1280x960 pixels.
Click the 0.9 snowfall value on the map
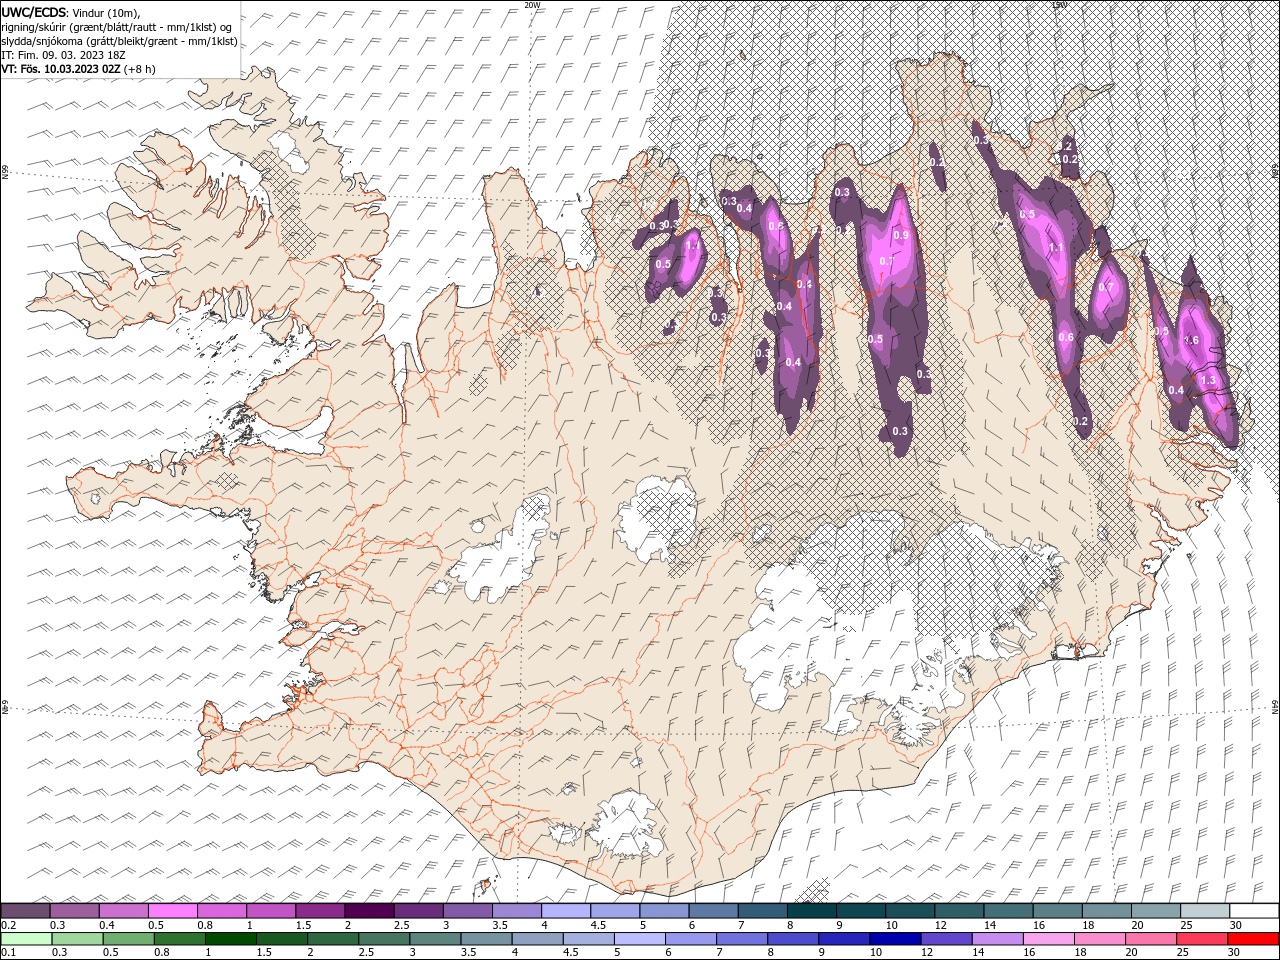[900, 235]
